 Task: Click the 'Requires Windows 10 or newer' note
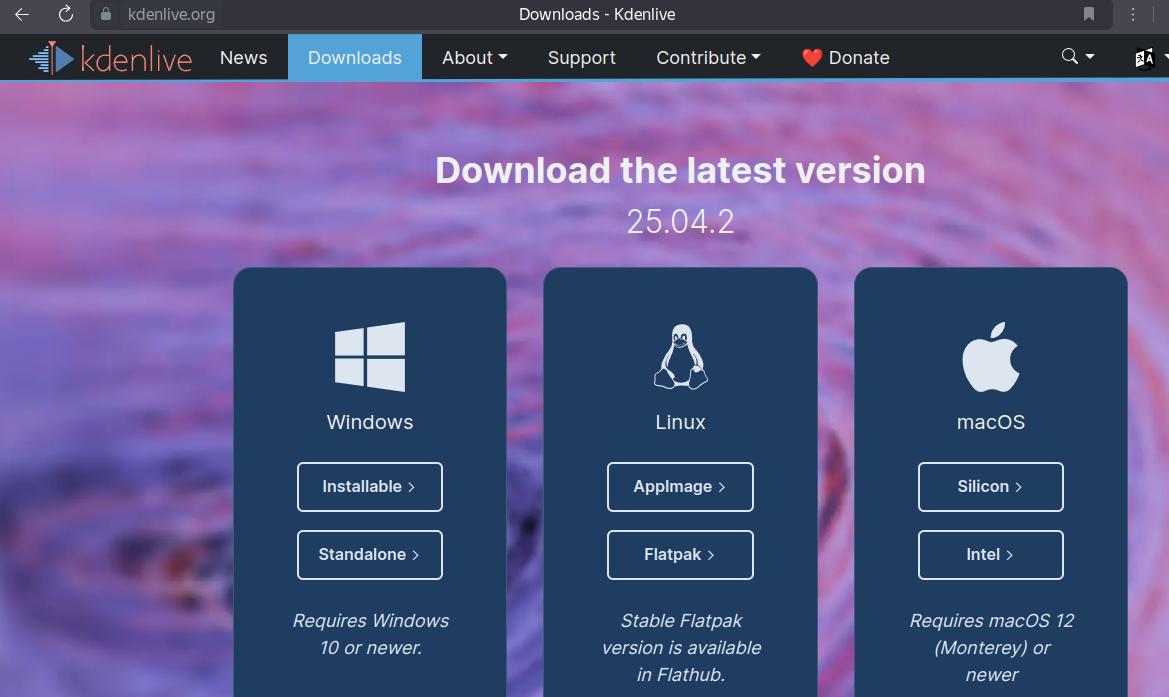[x=371, y=634]
